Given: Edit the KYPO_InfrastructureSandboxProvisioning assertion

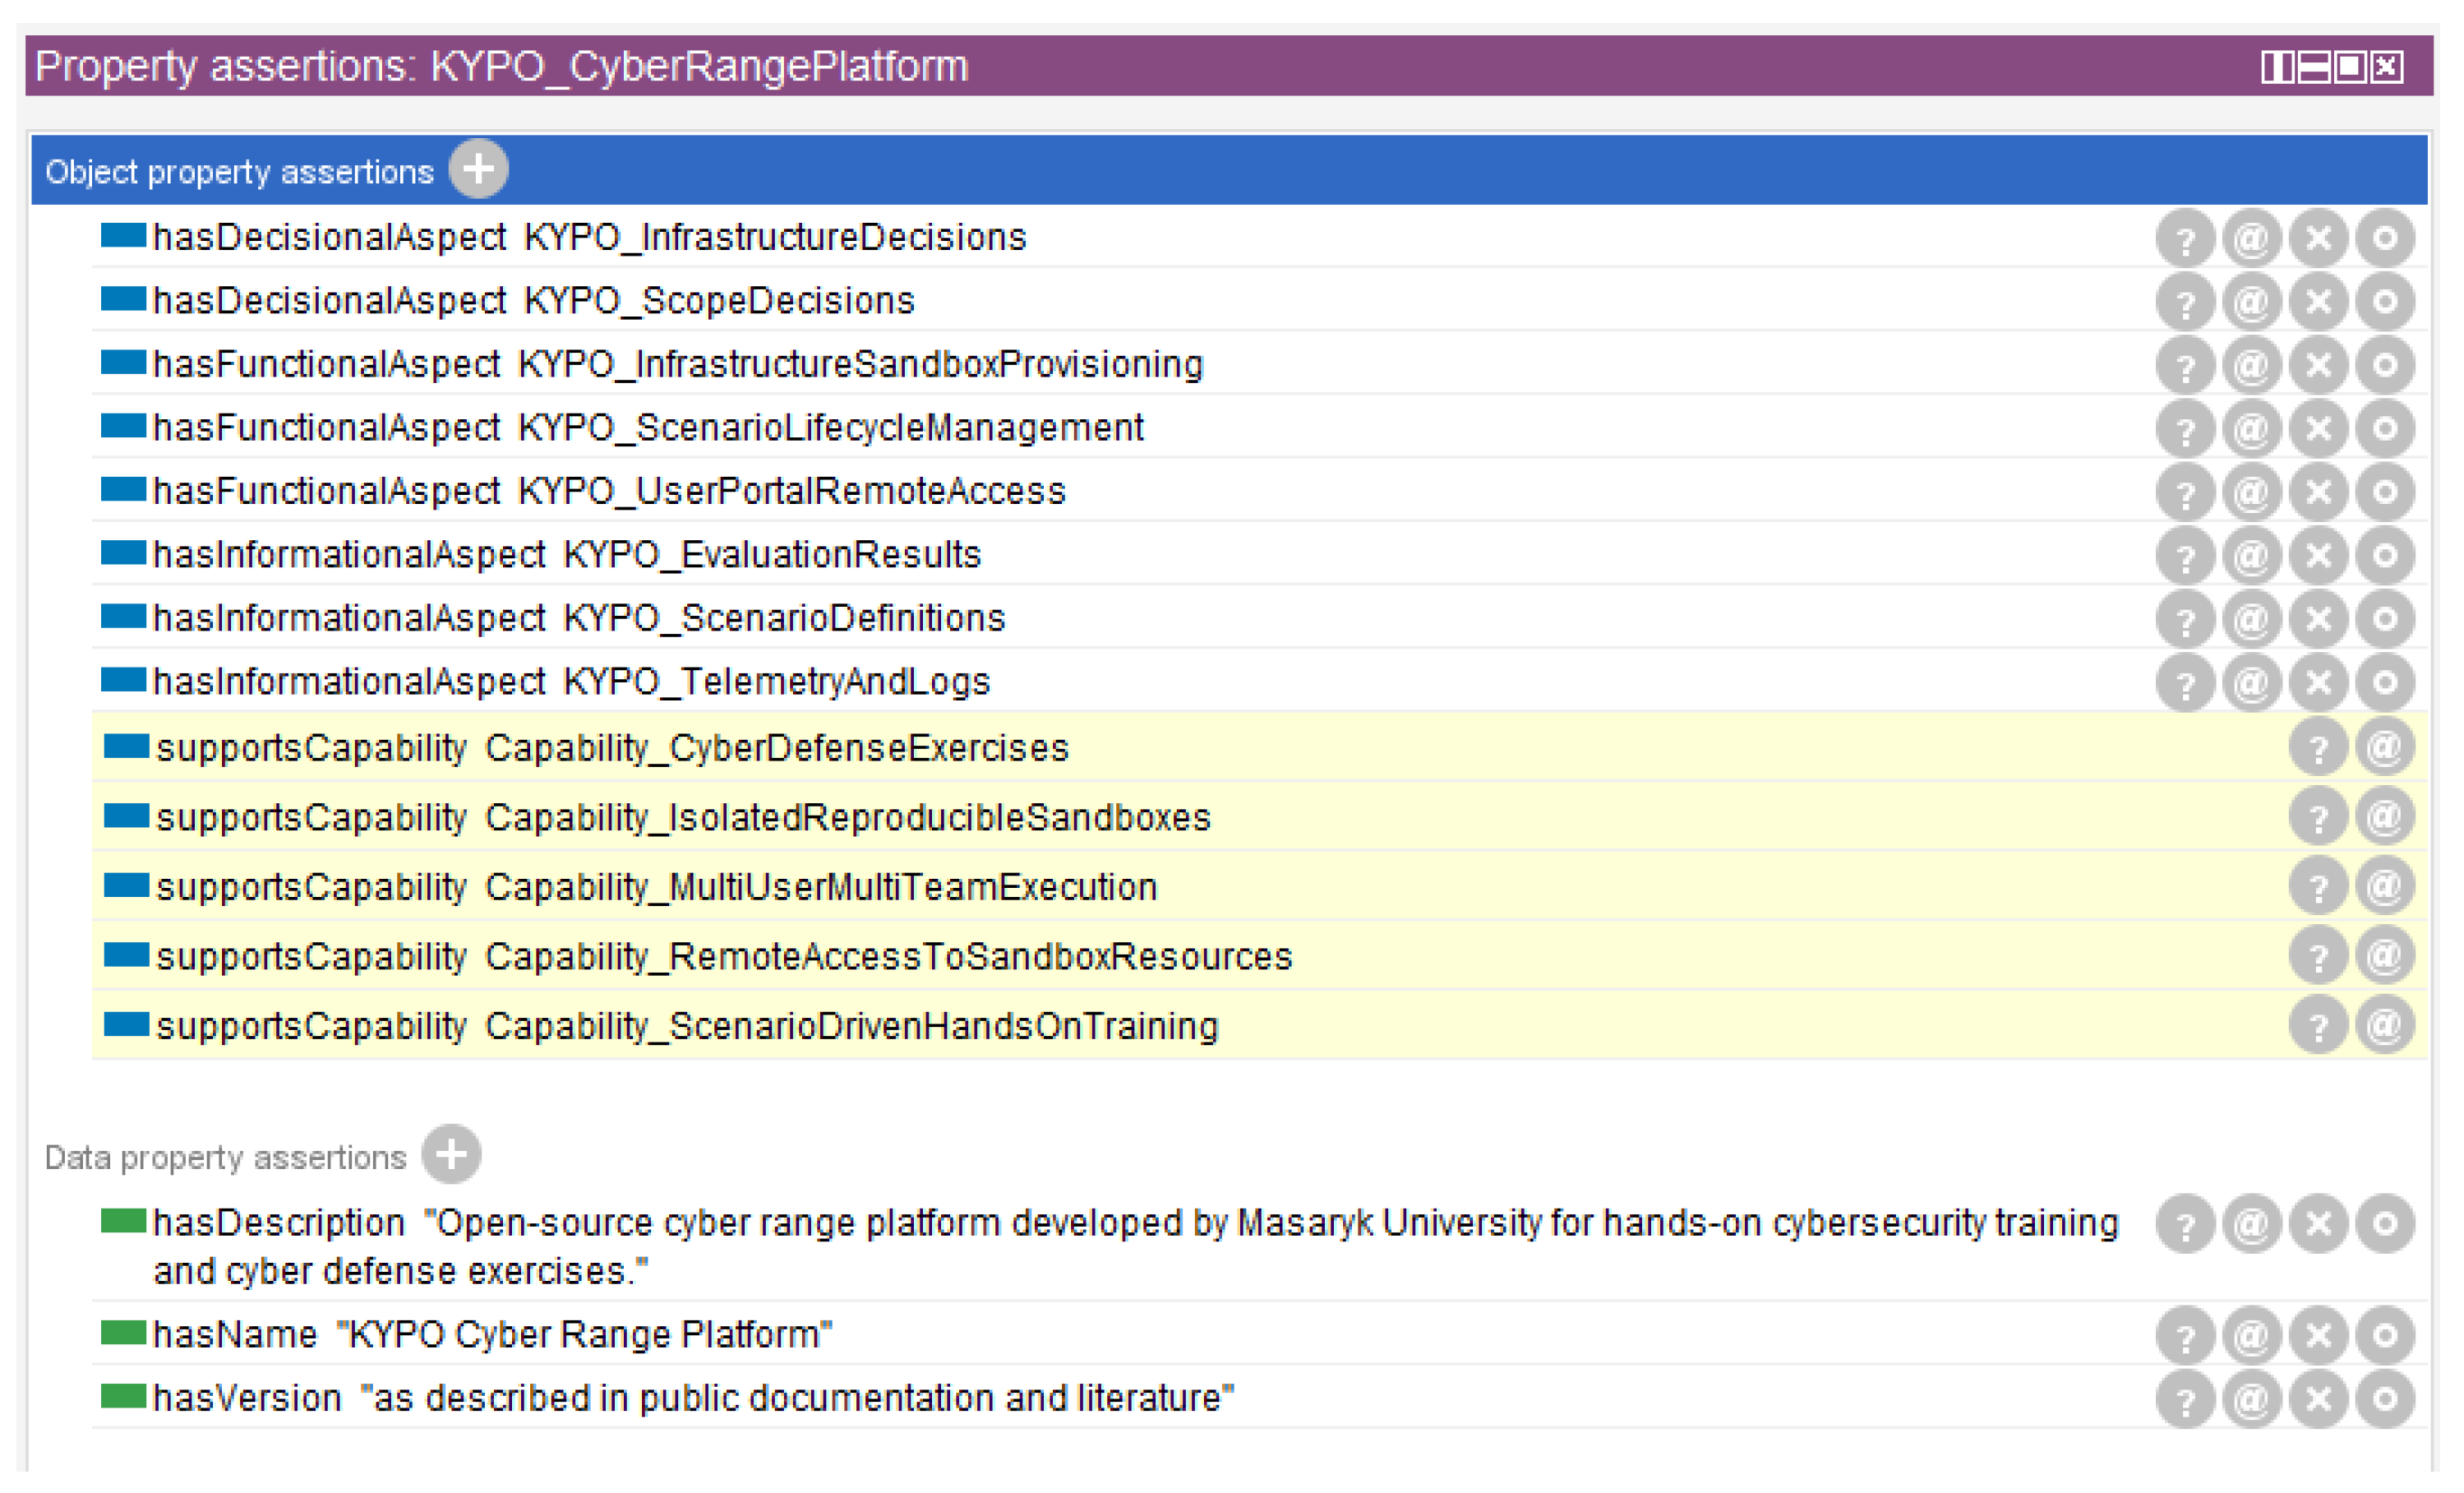Looking at the screenshot, I should coord(2386,365).
